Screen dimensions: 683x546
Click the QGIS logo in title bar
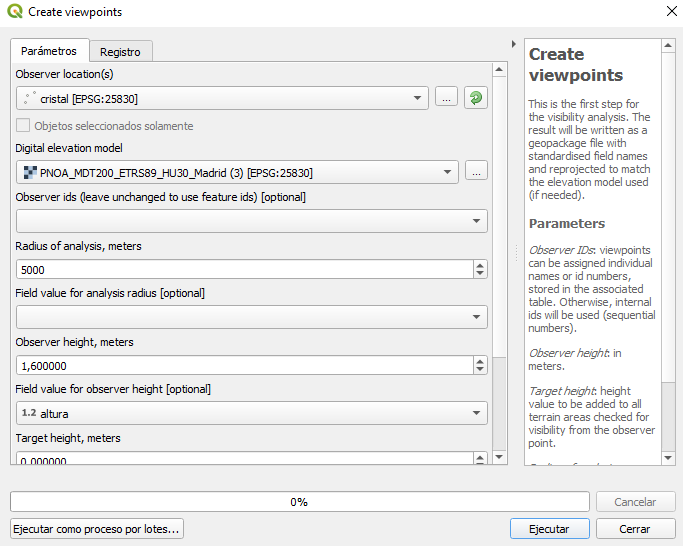(x=13, y=11)
